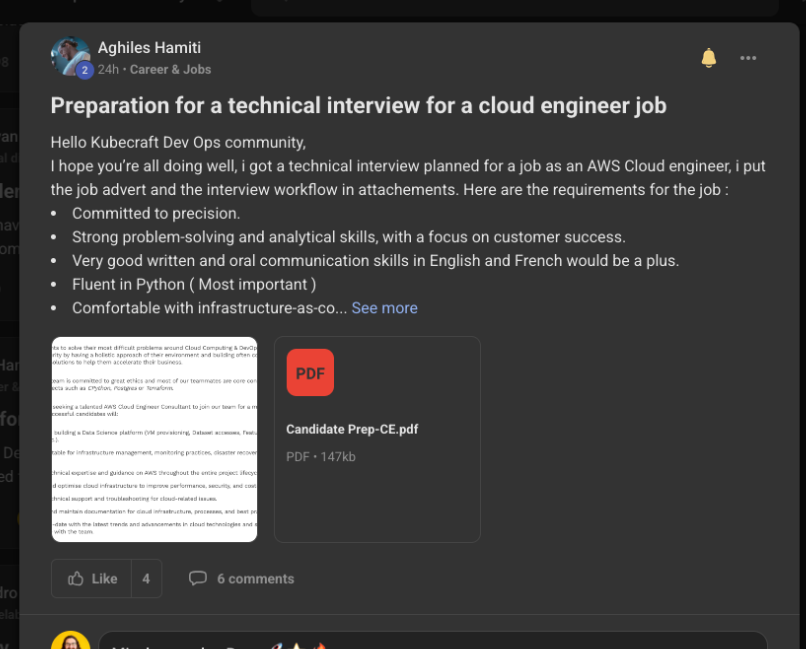Open the Career & Jobs space

(x=170, y=70)
